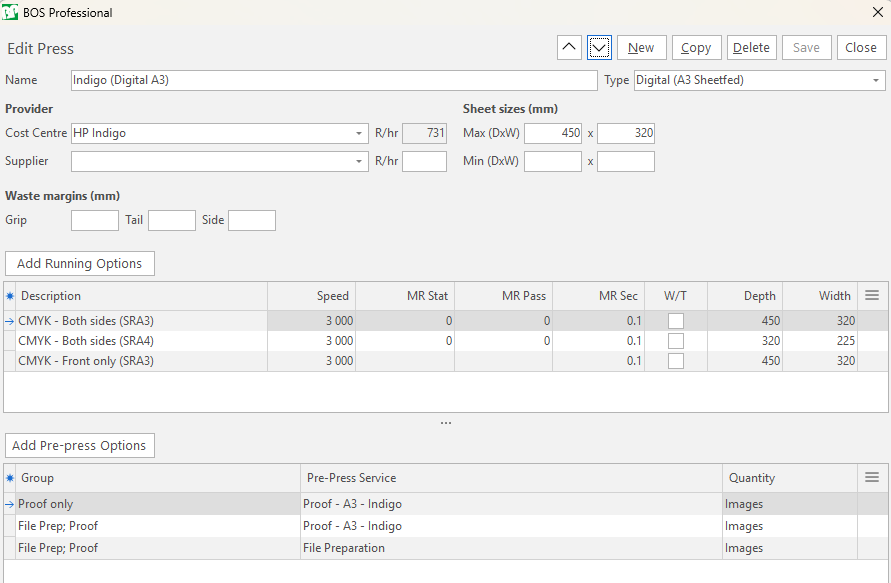
Task: Go to previous press record arrow
Action: [x=569, y=48]
